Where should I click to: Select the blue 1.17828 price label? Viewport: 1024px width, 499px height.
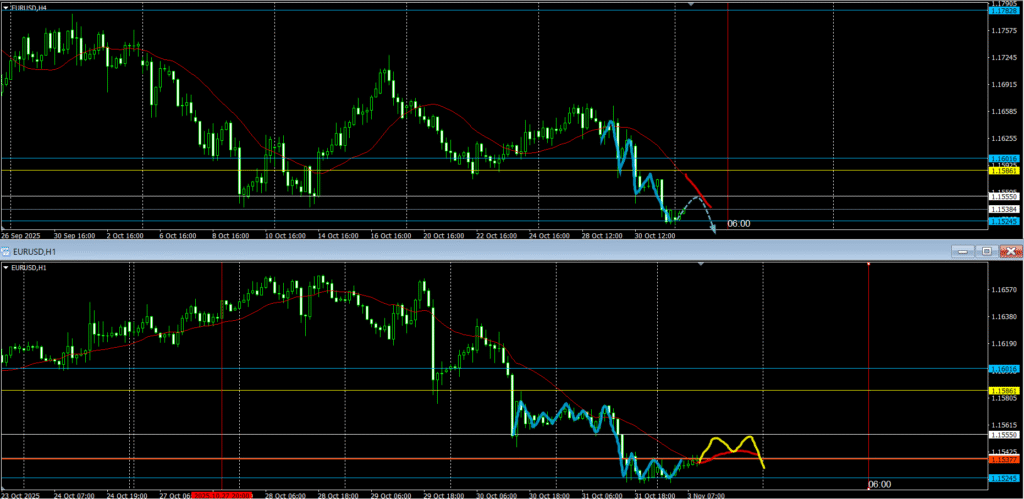pos(1003,10)
